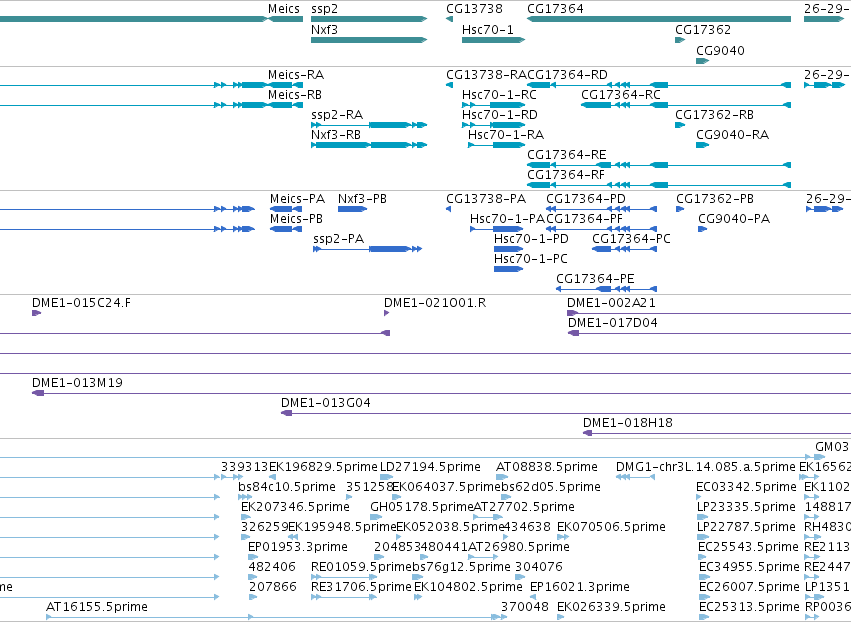Select the bs62d05.5prime EST label
The width and height of the screenshot is (851, 622).
550,487
